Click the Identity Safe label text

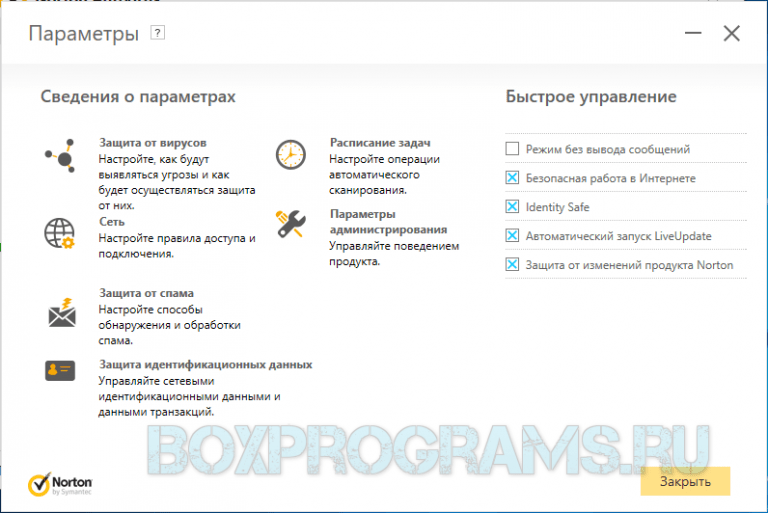[557, 207]
